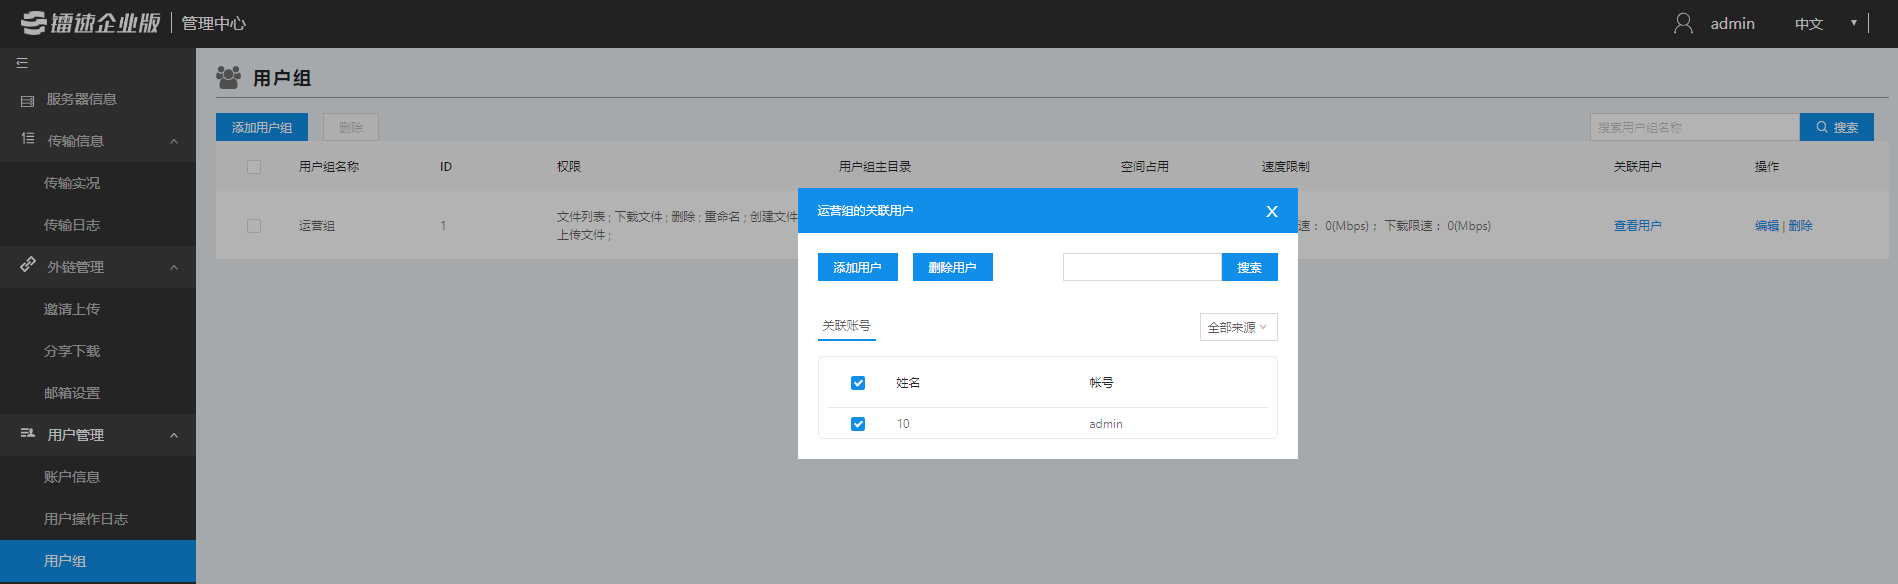Close the associated users dialog
The image size is (1898, 584).
tap(1271, 211)
